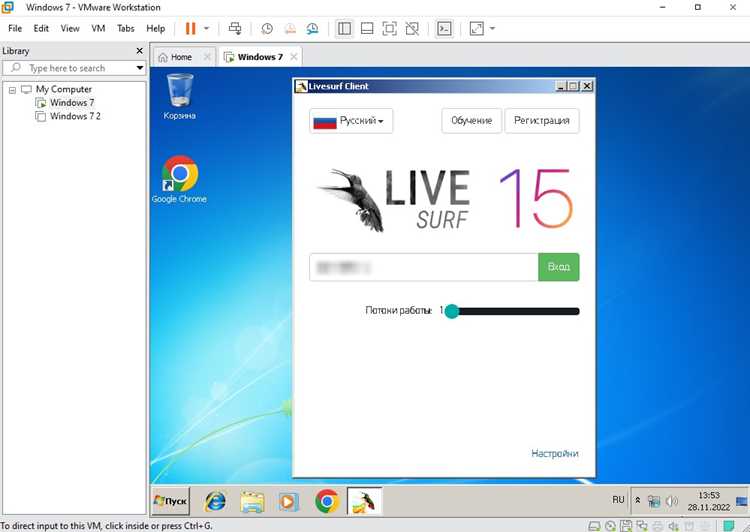Click the Потоки работы slider handle
Viewport: 750px width, 532px height.
(x=452, y=311)
